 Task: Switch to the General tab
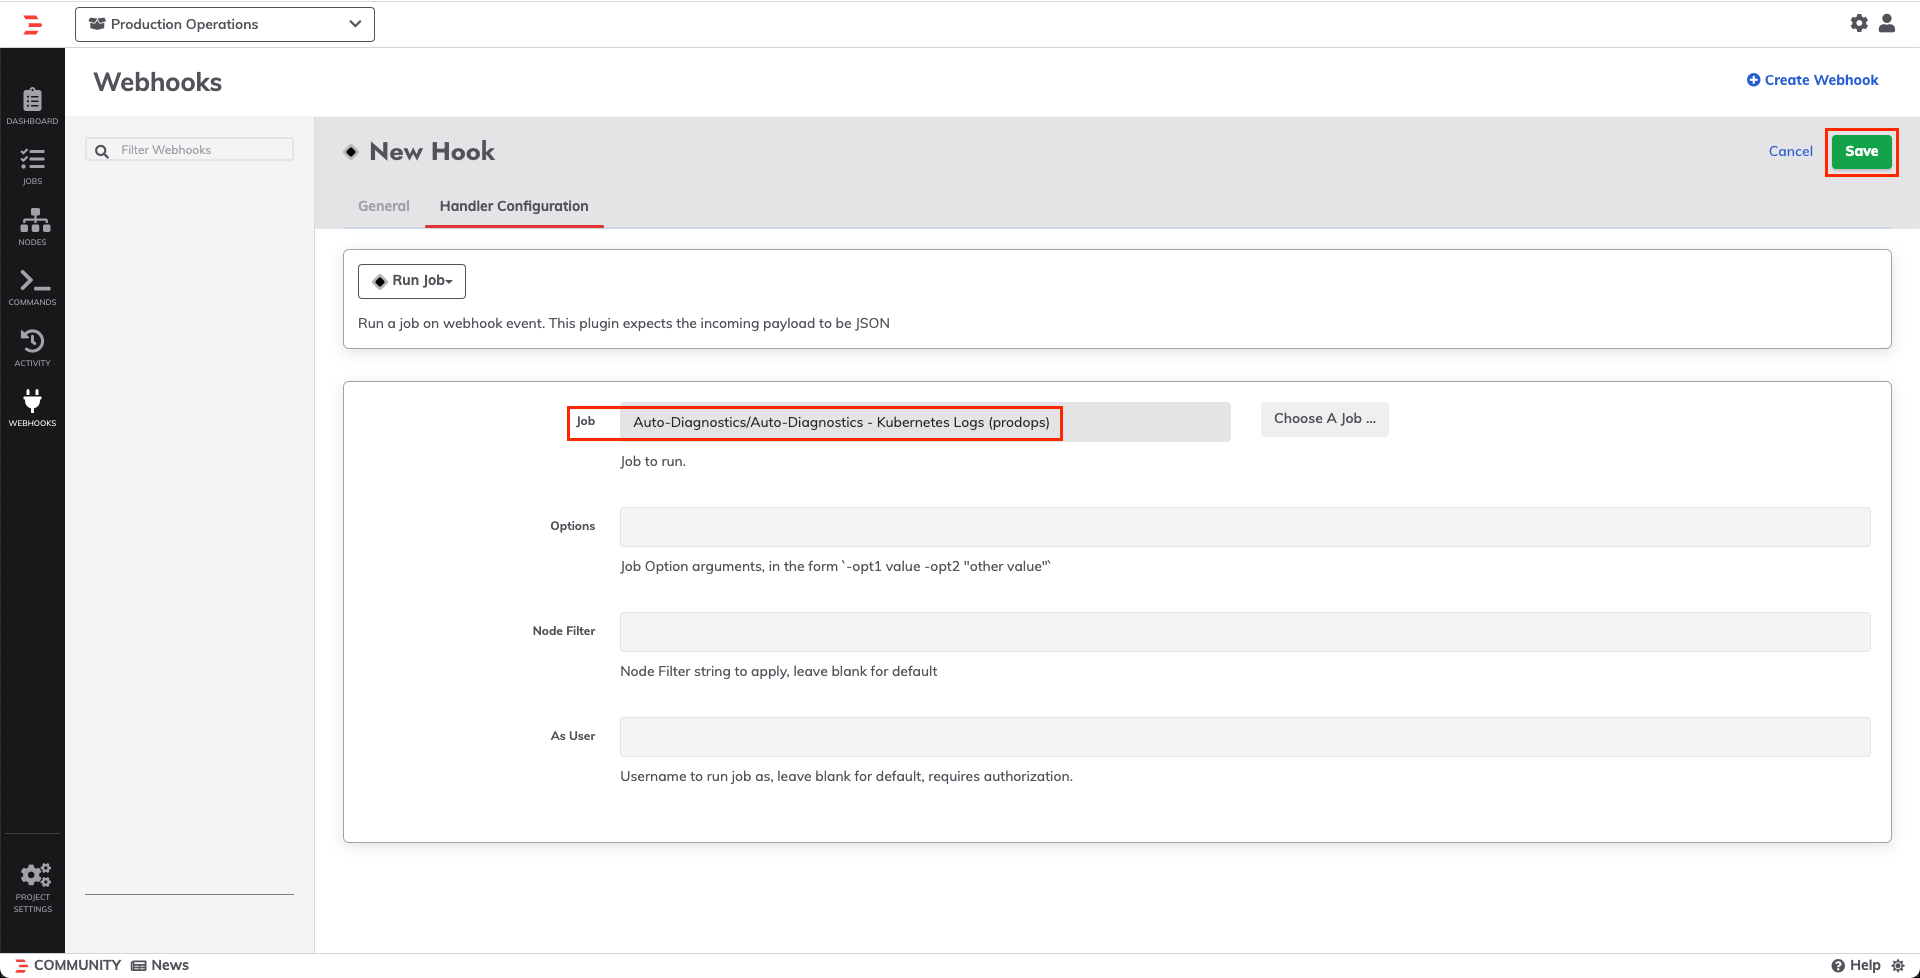pyautogui.click(x=384, y=206)
